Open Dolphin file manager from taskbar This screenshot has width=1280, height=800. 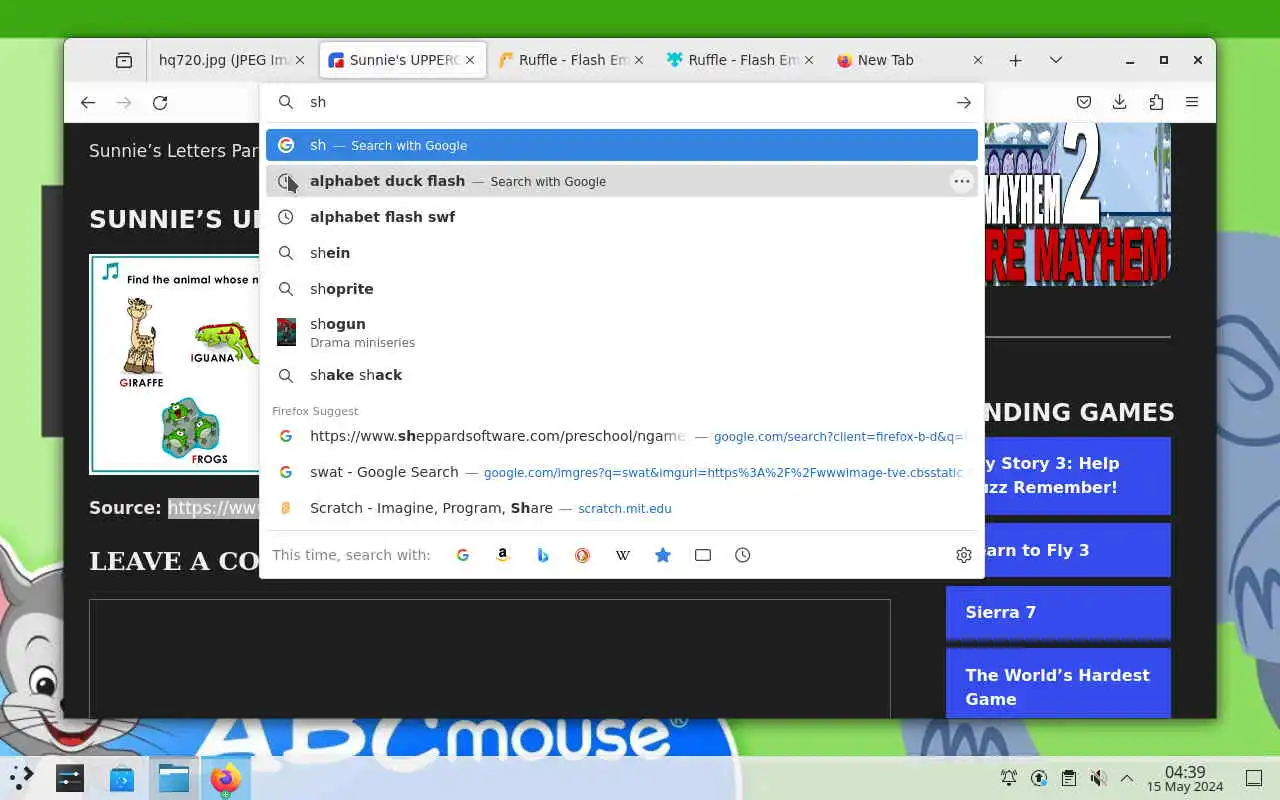[174, 777]
